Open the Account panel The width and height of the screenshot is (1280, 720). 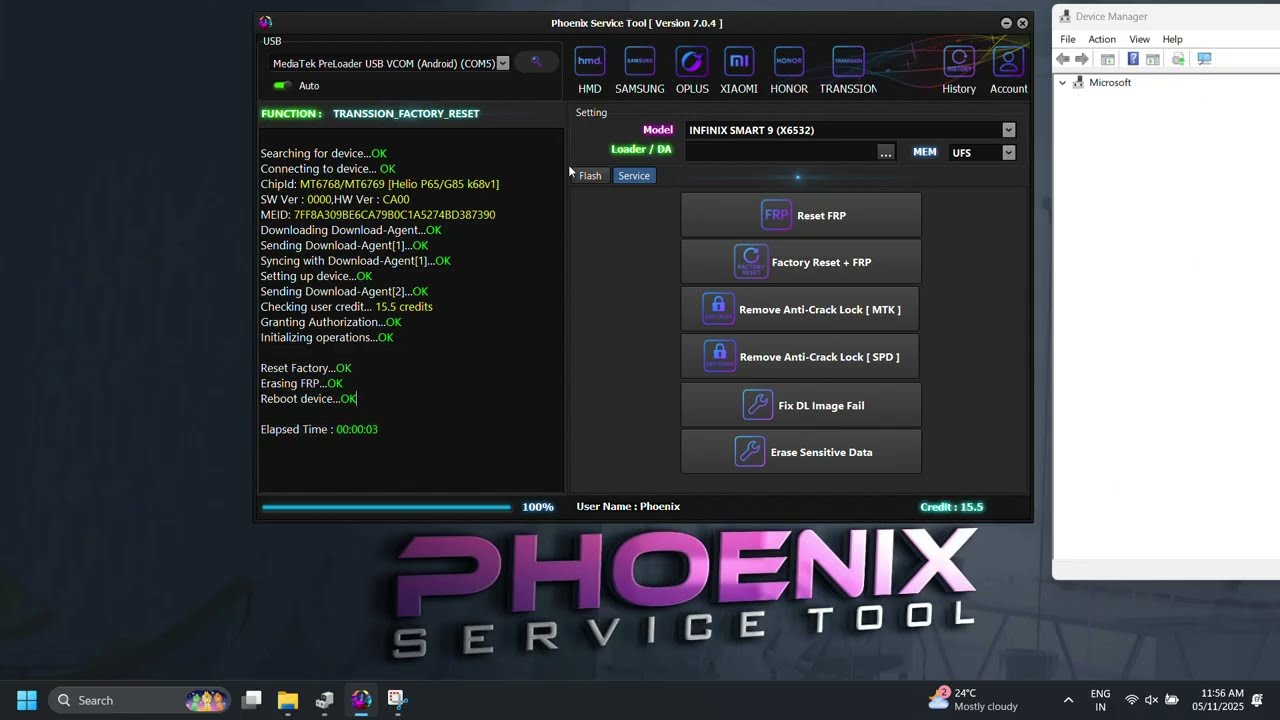point(1008,70)
